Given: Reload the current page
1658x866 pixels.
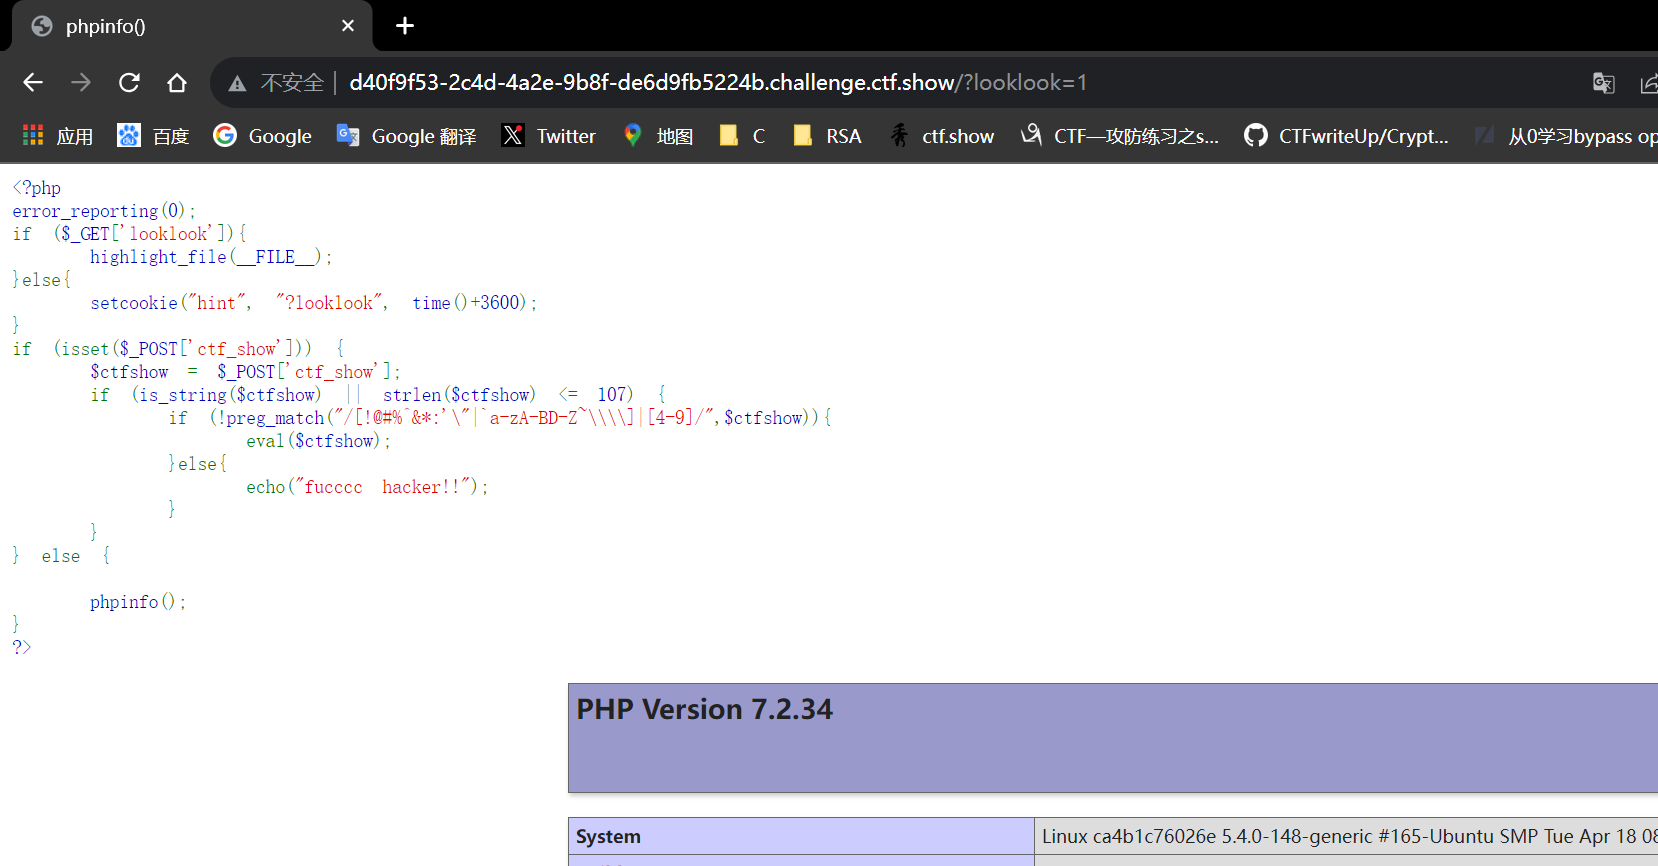Looking at the screenshot, I should point(129,82).
